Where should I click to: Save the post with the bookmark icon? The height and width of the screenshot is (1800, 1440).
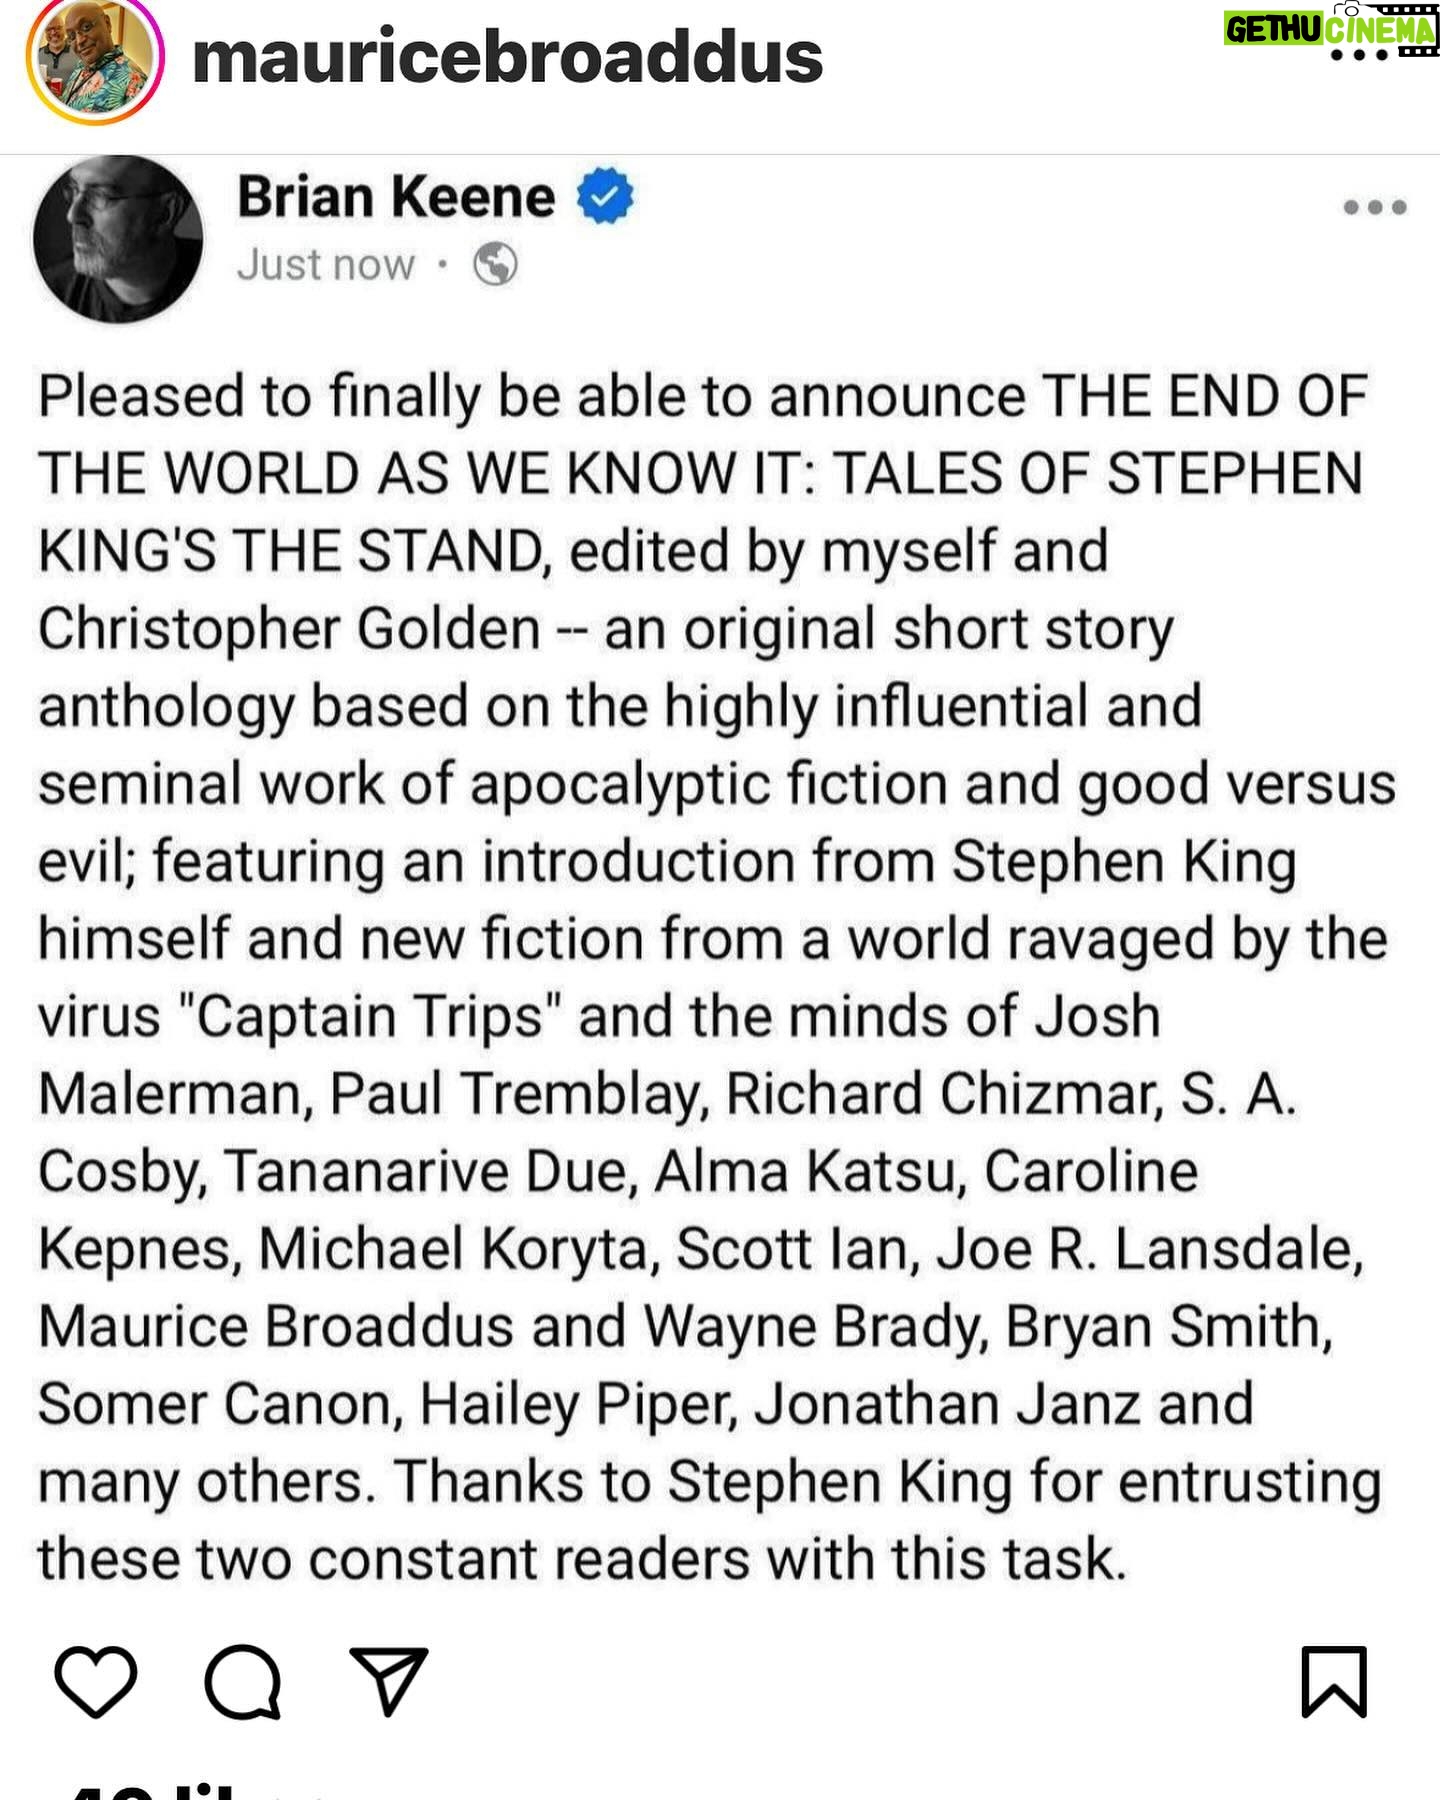(x=1334, y=1681)
